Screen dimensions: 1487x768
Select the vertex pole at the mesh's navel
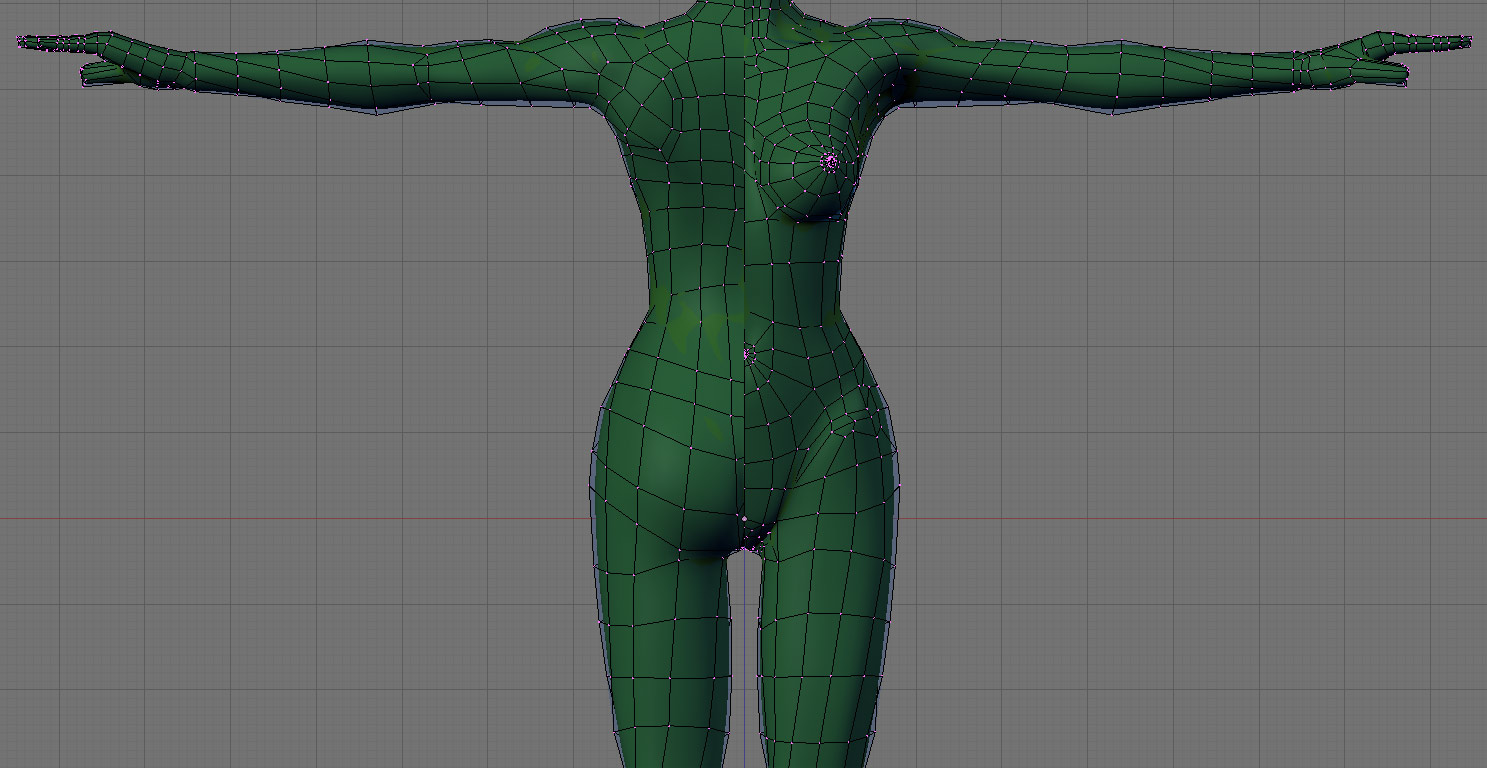click(748, 354)
